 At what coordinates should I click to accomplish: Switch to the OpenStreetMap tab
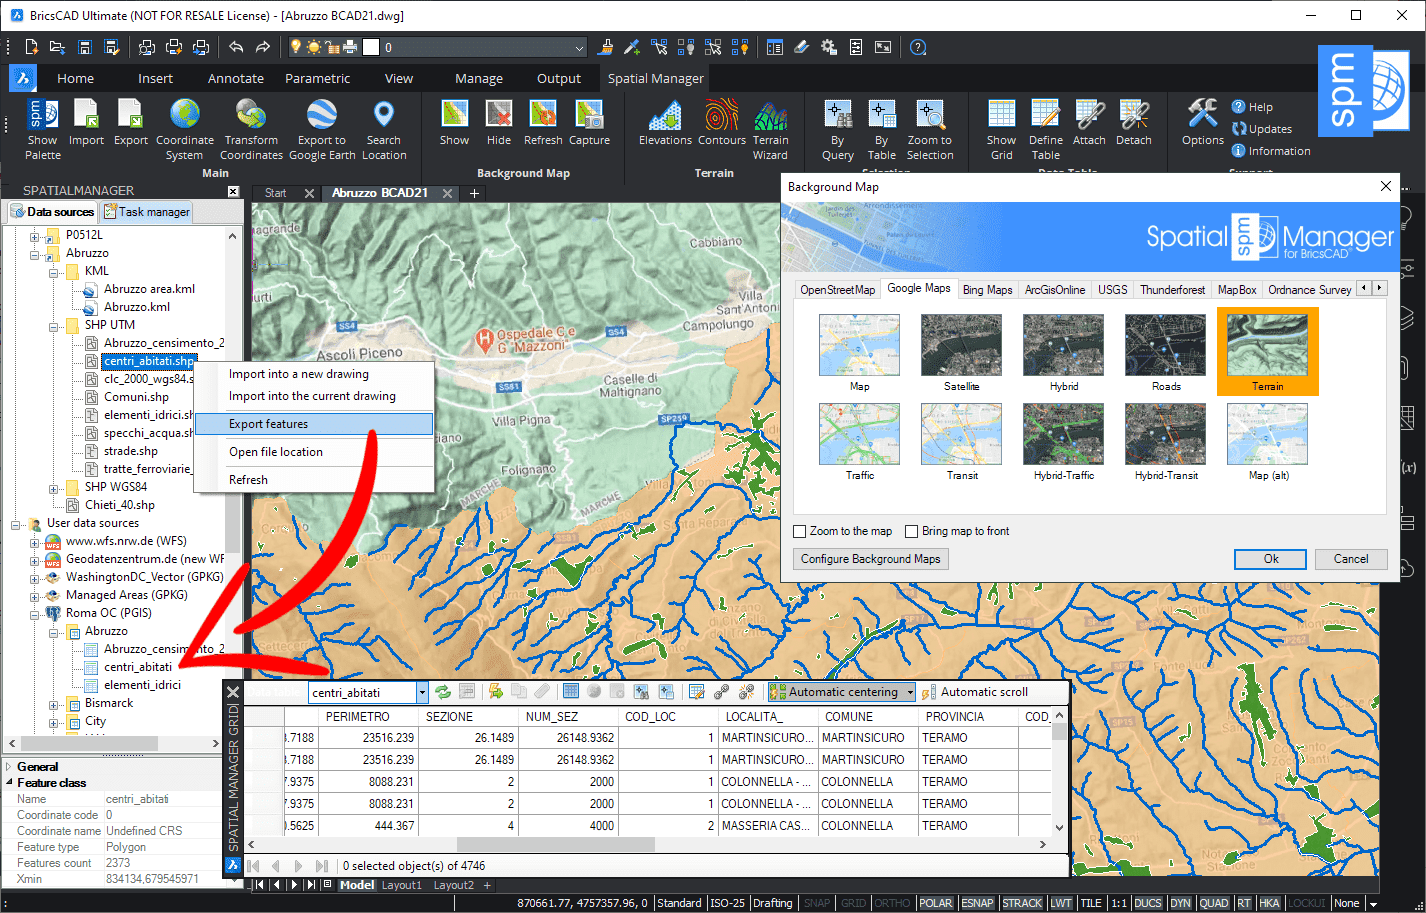838,290
